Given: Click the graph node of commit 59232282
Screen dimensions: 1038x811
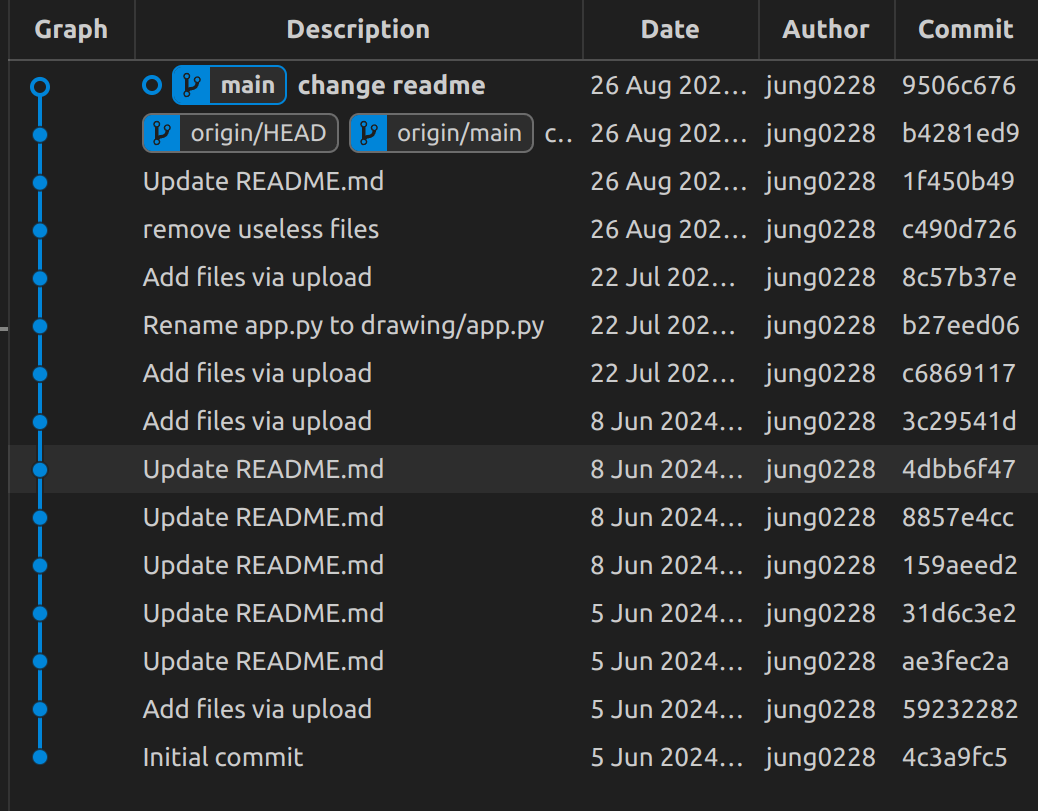Looking at the screenshot, I should point(40,709).
